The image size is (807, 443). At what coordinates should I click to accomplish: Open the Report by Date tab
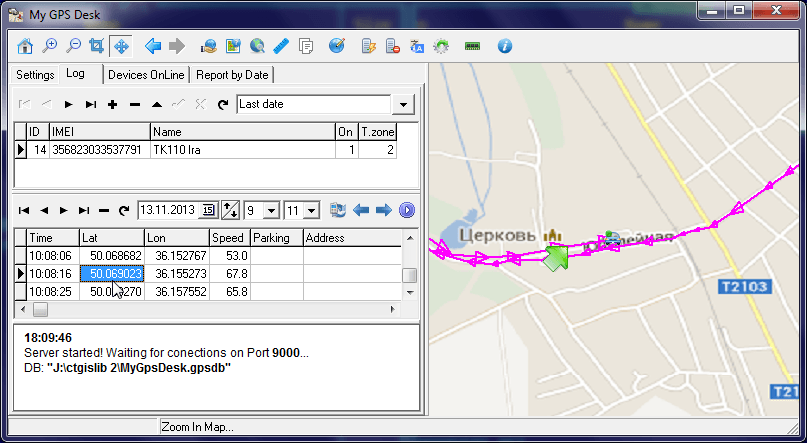coord(232,75)
